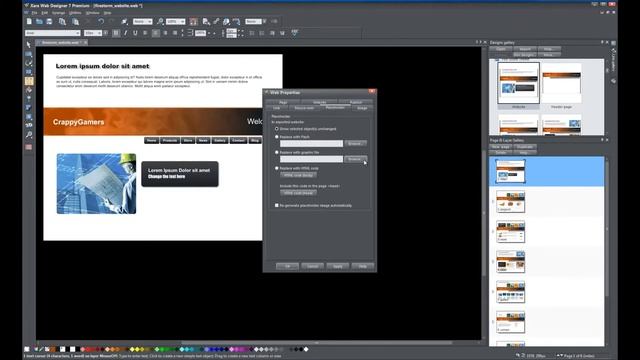The width and height of the screenshot is (640, 360).
Task: Toggle Underline text formatting
Action: point(135,33)
